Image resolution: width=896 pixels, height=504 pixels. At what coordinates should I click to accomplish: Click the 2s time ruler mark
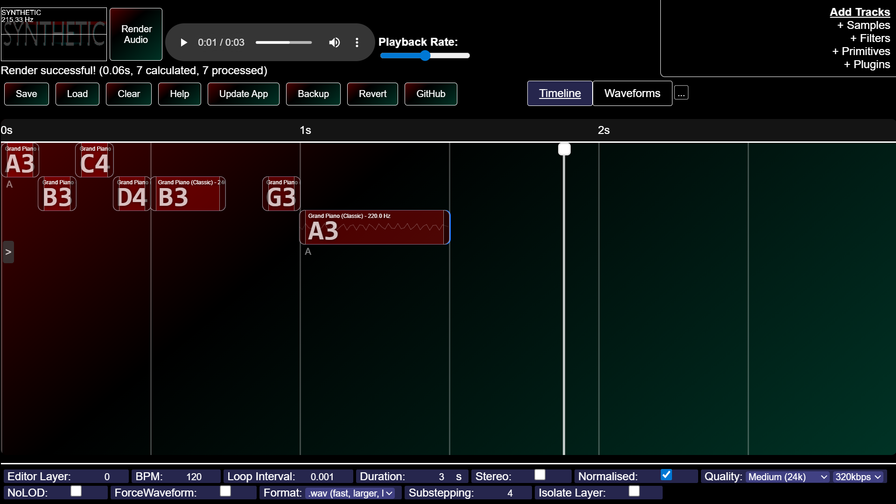coord(603,130)
